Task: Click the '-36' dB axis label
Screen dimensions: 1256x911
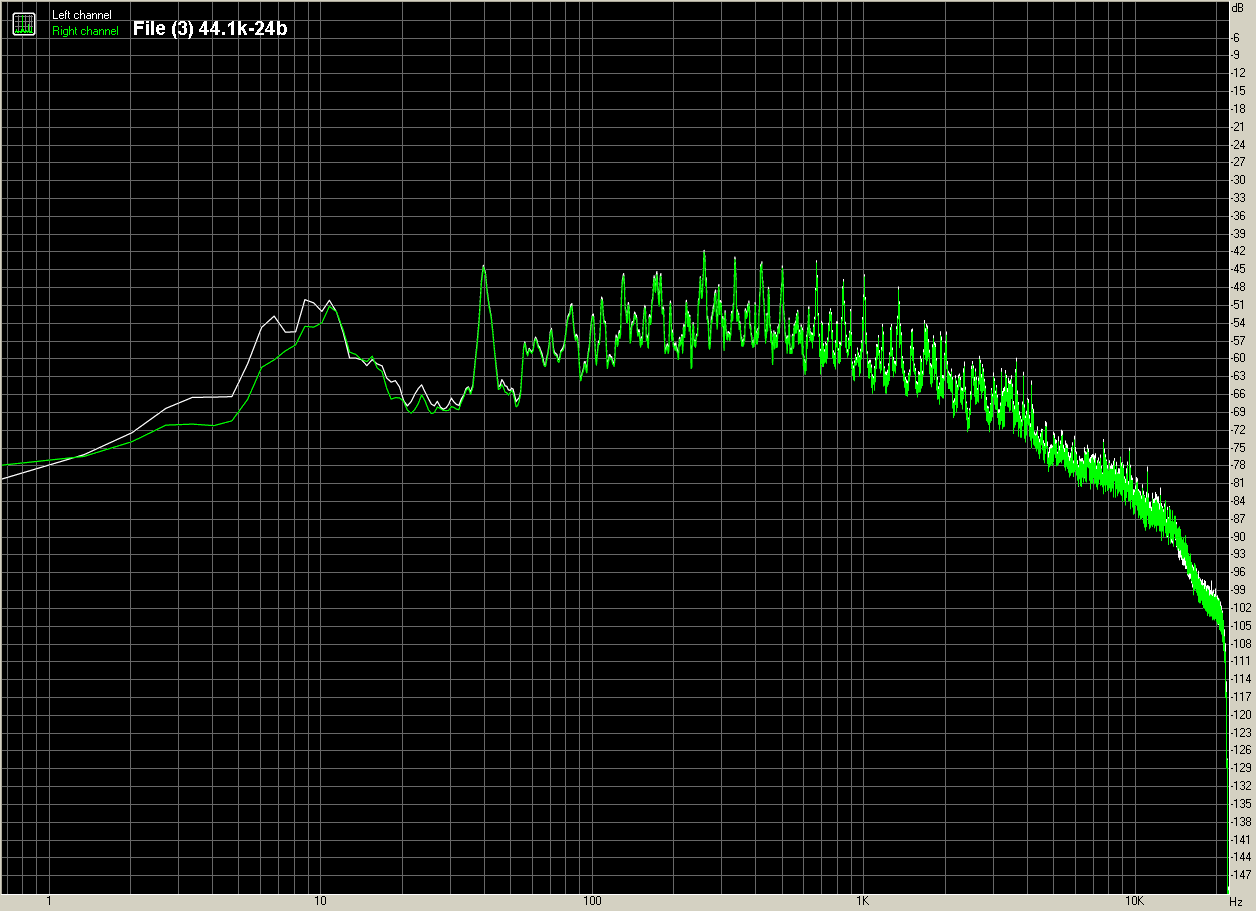Action: pos(1239,215)
